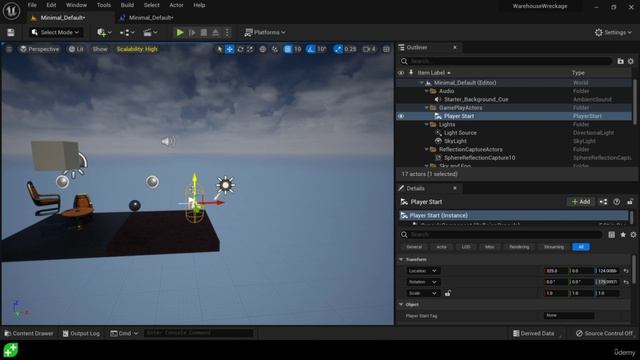Open rotation snap angle value 10°
The image size is (640, 360).
[x=321, y=49]
